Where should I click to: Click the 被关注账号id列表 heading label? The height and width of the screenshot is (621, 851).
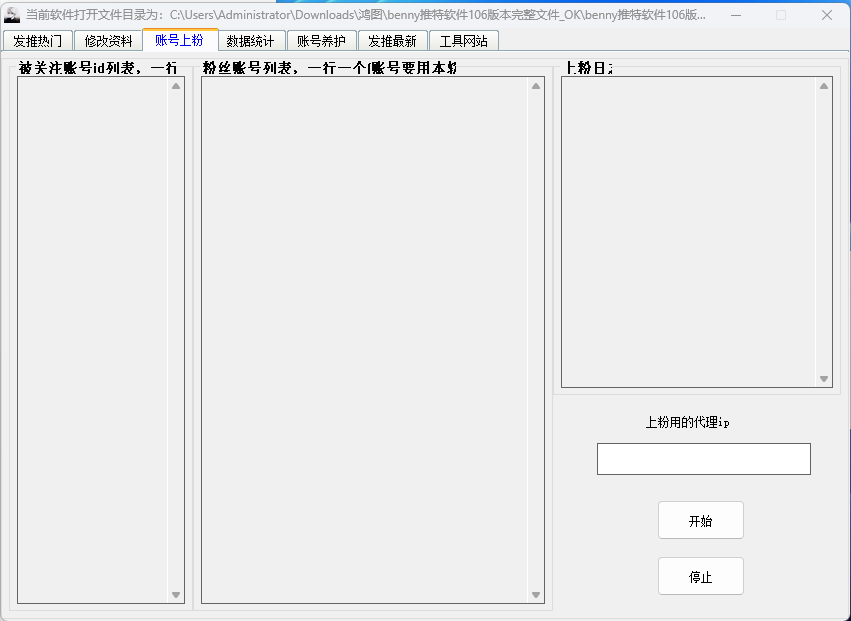pyautogui.click(x=98, y=68)
